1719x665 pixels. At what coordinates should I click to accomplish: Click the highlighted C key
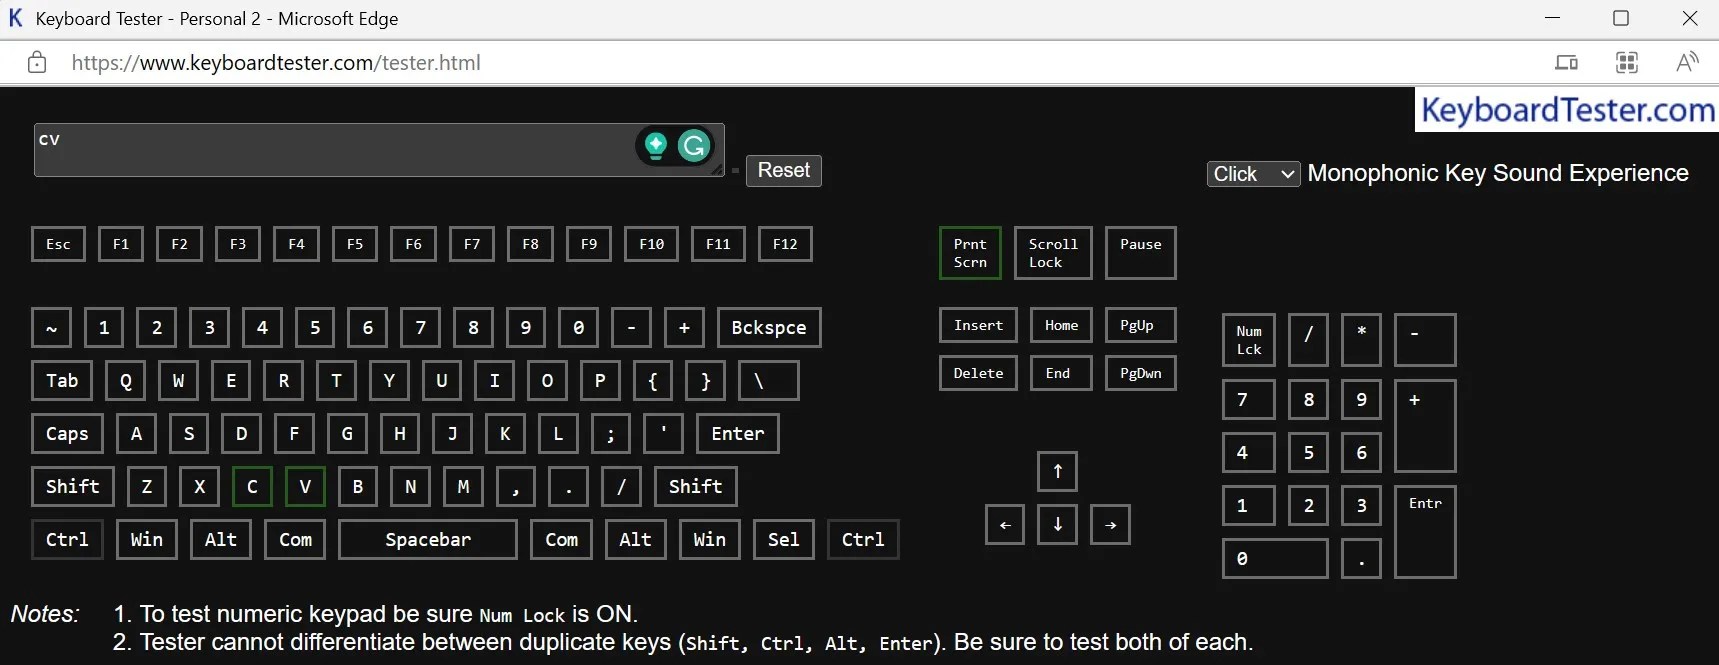click(x=252, y=487)
